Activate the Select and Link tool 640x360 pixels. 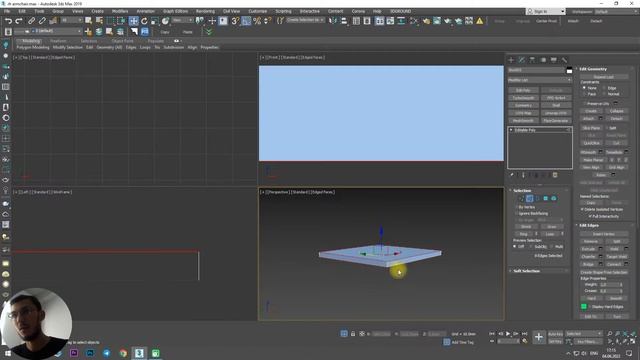coord(31,20)
